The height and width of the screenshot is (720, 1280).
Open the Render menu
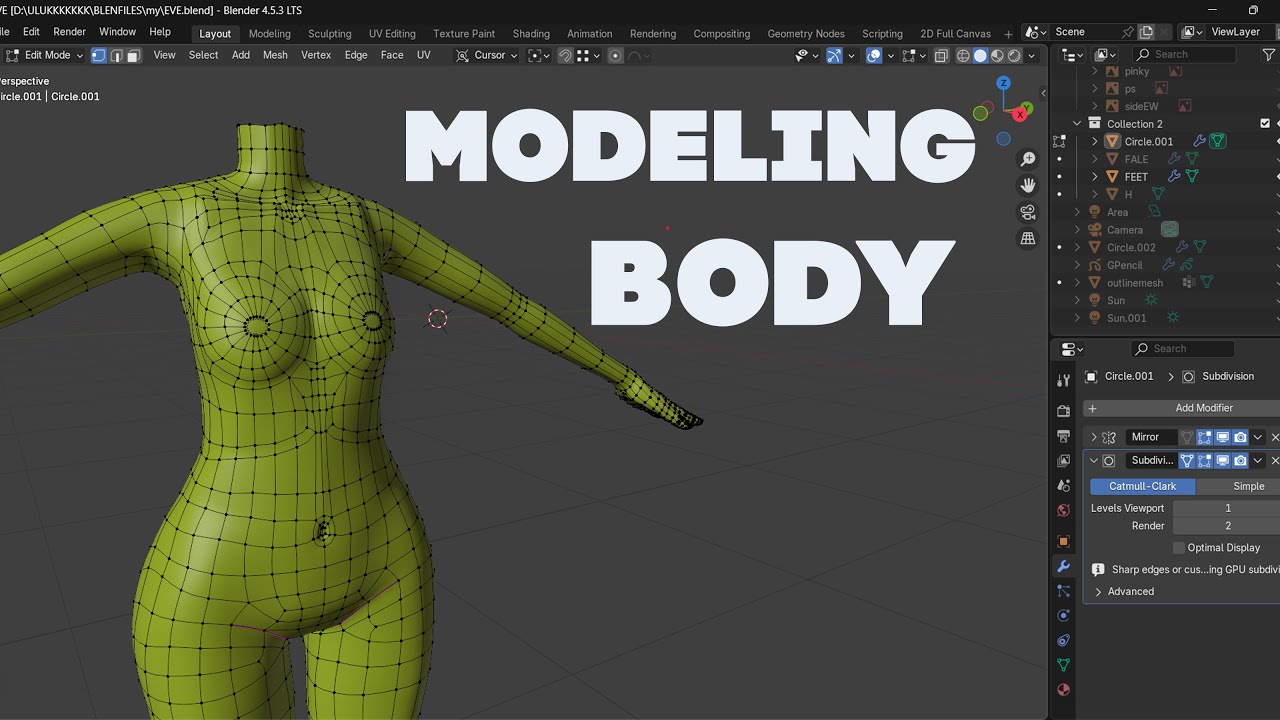pyautogui.click(x=69, y=32)
